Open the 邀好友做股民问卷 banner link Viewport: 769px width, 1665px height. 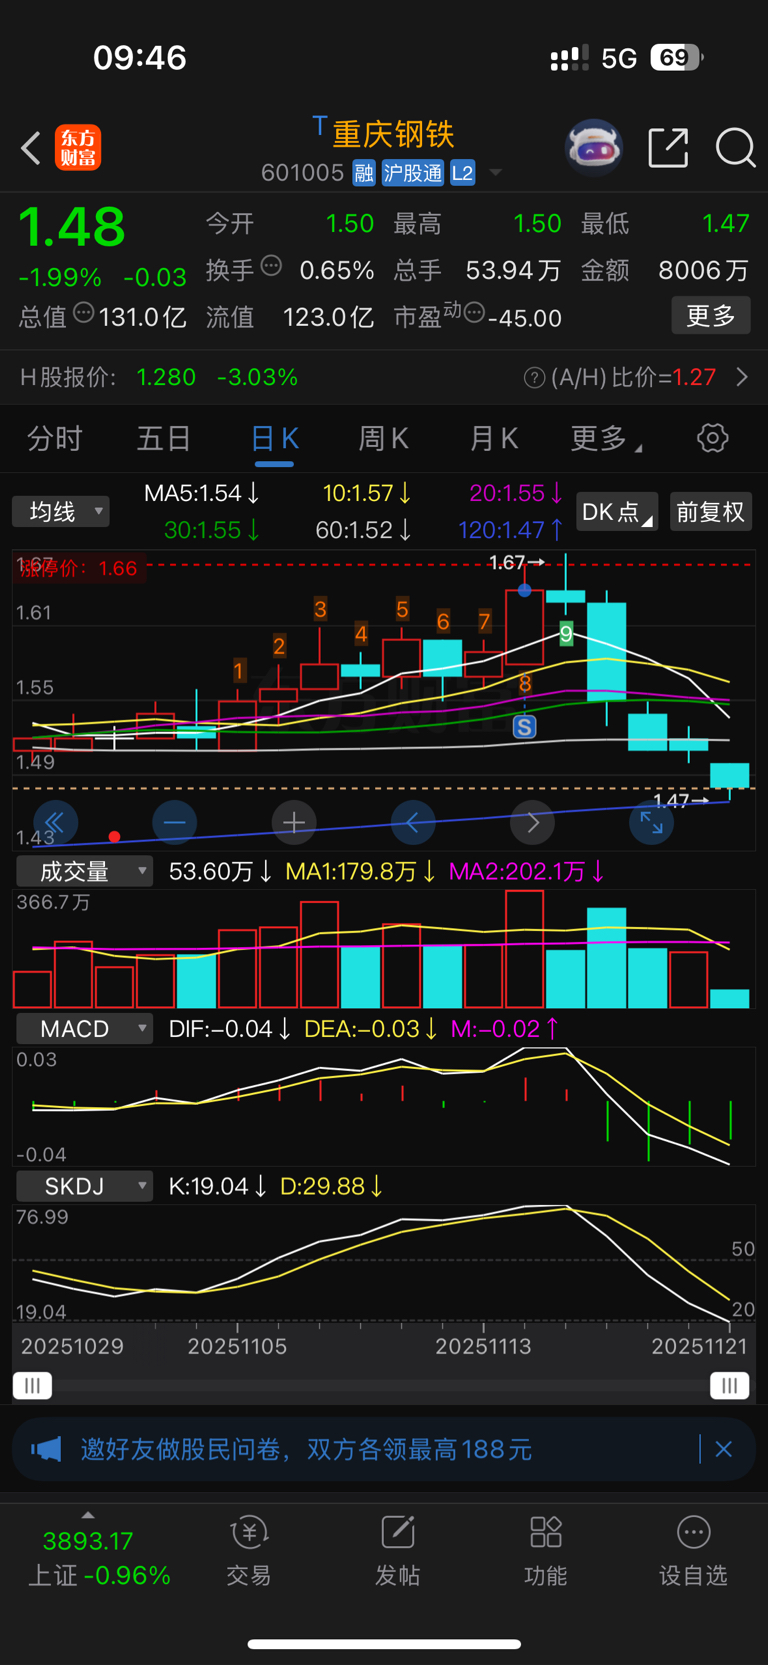[x=306, y=1449]
